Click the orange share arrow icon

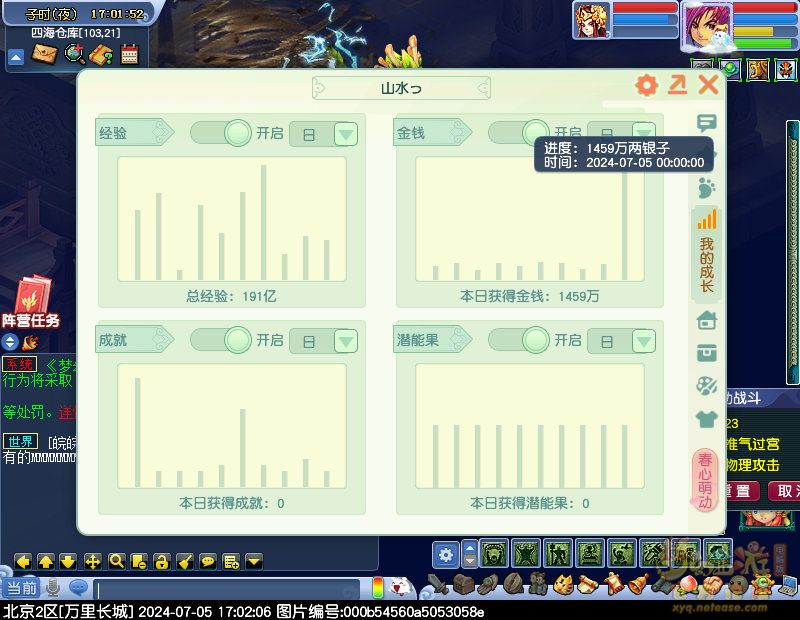pyautogui.click(x=678, y=86)
